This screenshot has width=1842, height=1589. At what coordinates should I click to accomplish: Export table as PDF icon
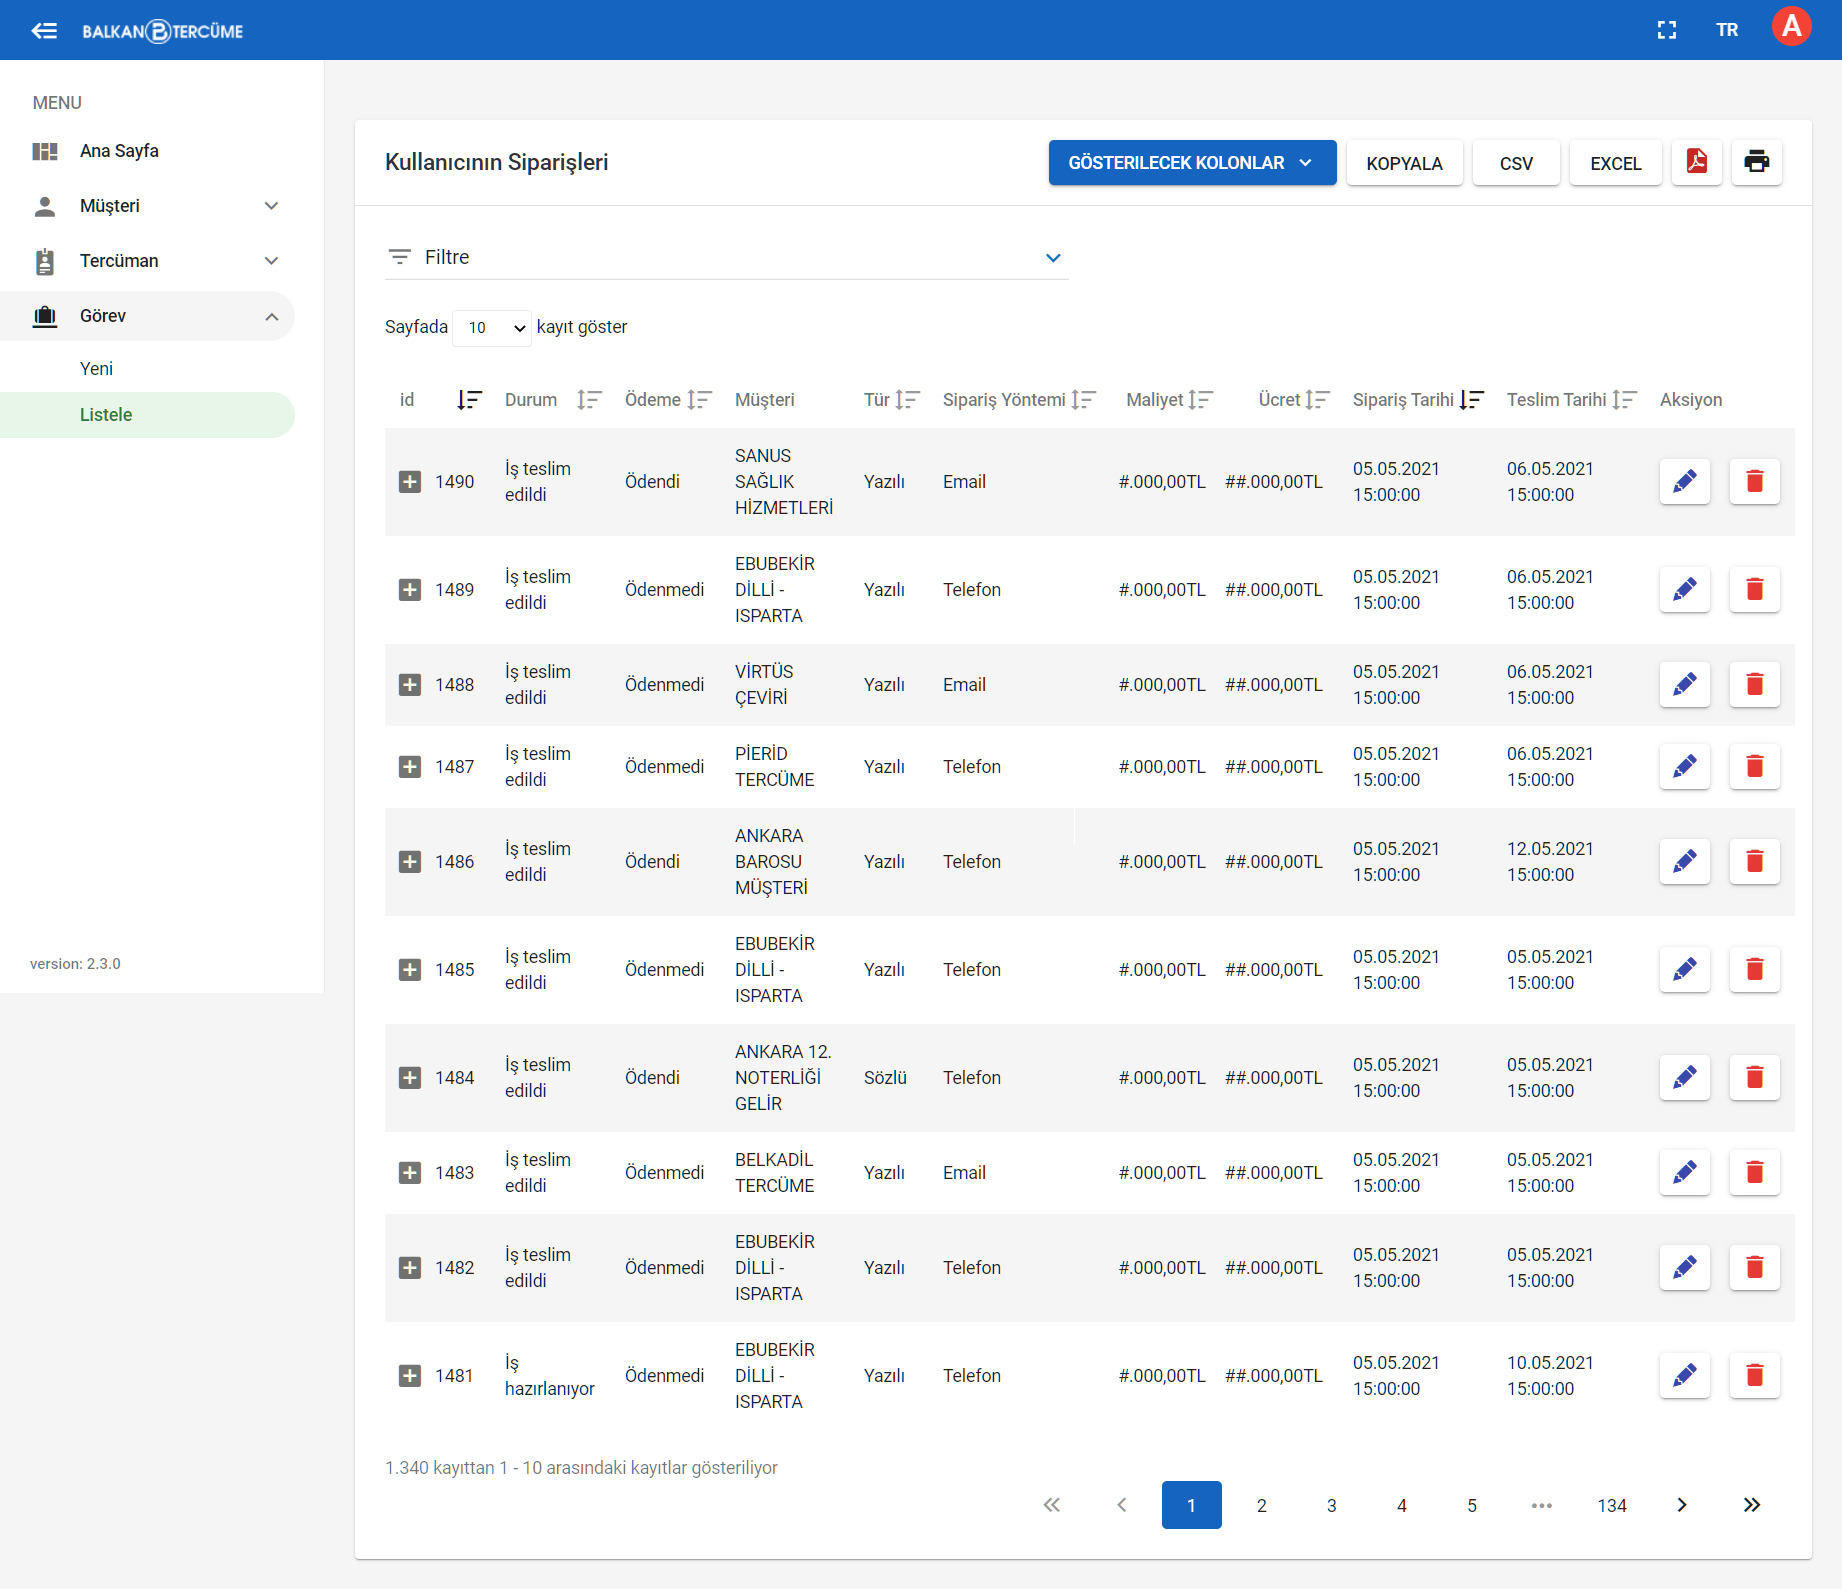click(1697, 162)
